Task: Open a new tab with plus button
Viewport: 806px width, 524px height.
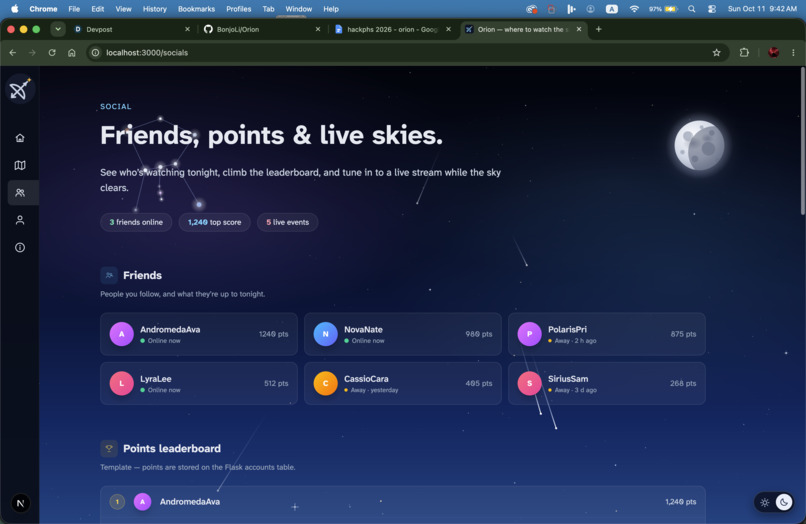Action: [598, 29]
